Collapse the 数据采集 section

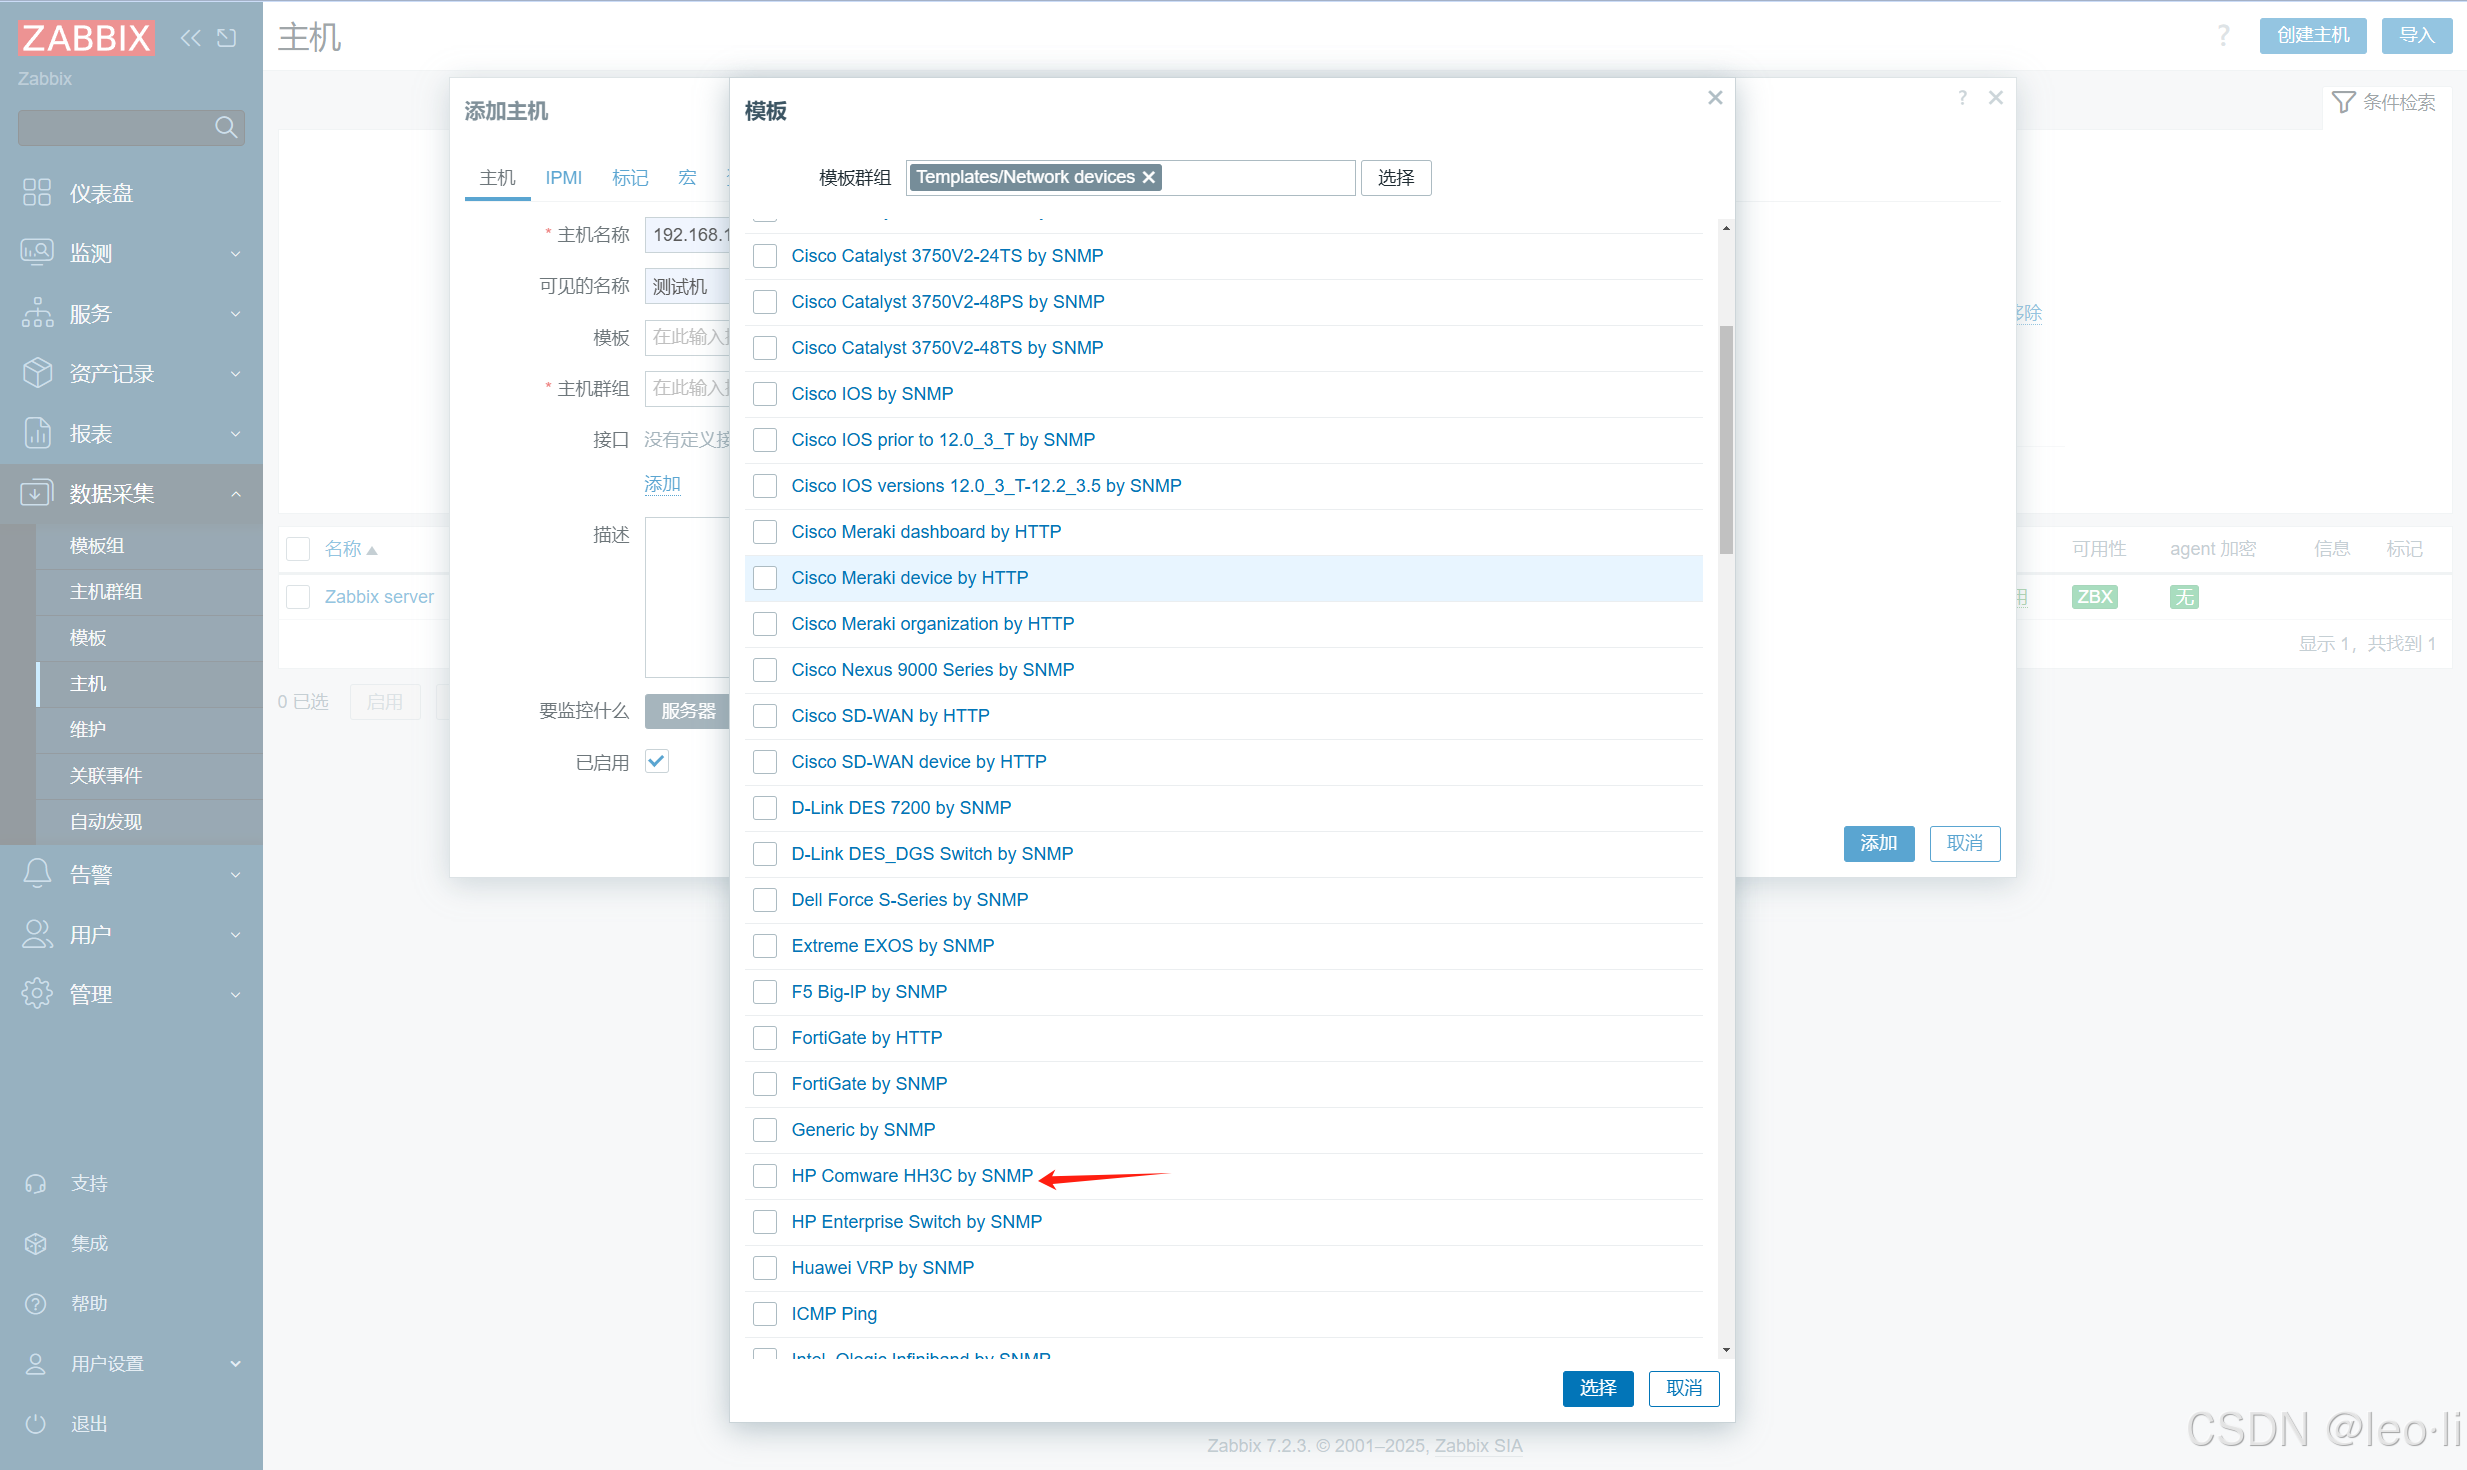236,494
